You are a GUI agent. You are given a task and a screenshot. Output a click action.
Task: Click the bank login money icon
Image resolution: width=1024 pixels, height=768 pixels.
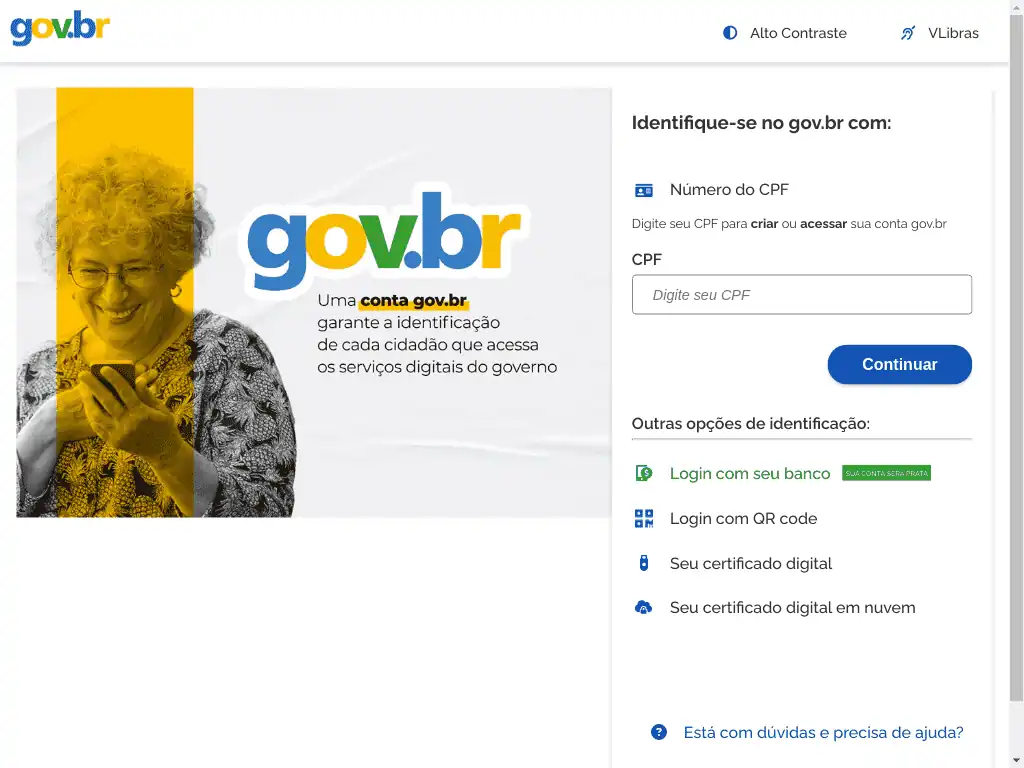coord(643,473)
